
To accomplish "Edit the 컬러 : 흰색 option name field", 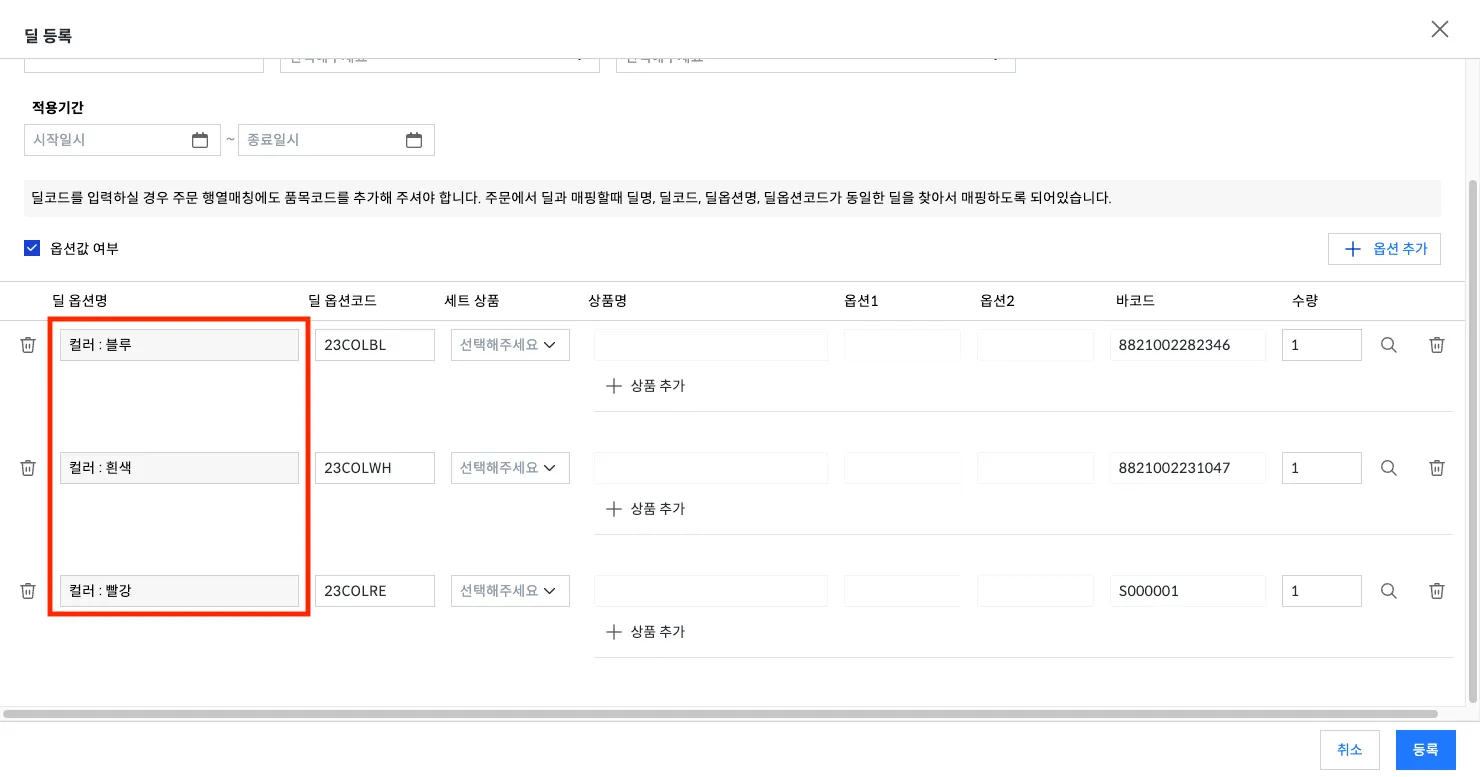I will tap(179, 468).
